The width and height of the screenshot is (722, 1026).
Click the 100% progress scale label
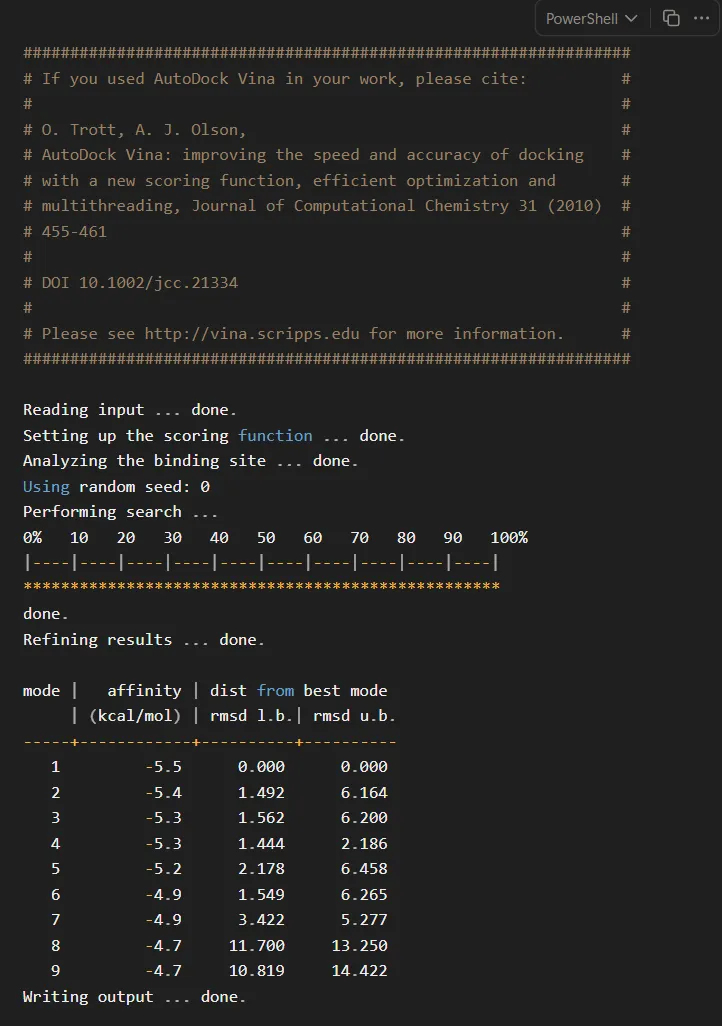click(x=509, y=537)
